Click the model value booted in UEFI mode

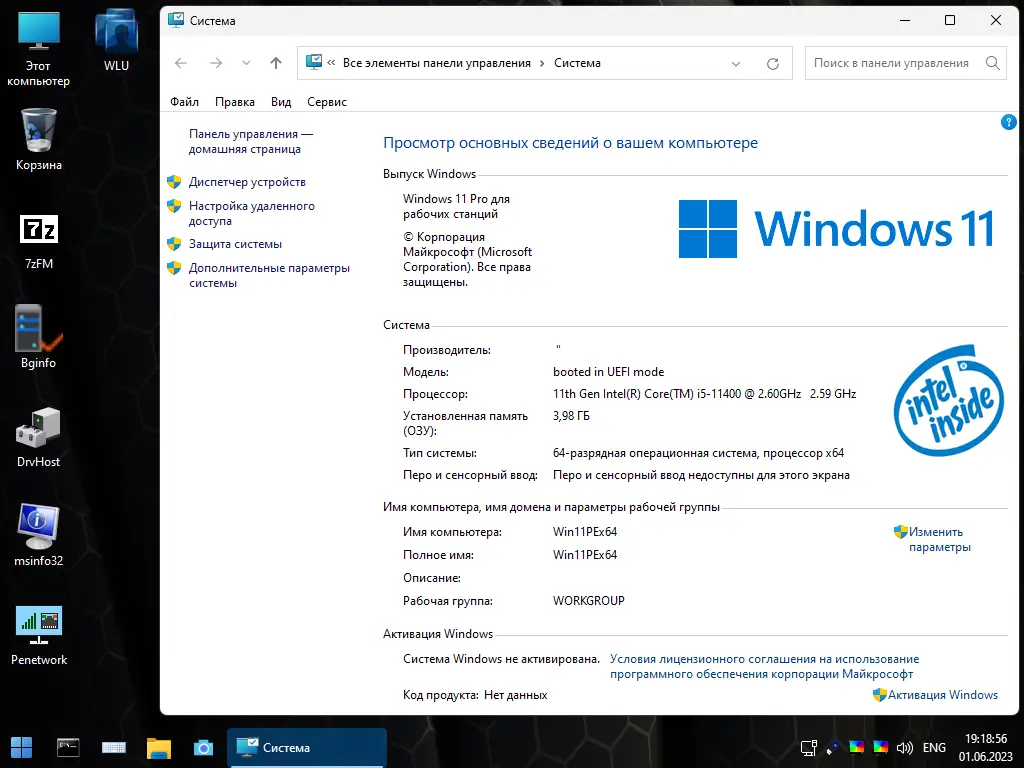(x=608, y=372)
